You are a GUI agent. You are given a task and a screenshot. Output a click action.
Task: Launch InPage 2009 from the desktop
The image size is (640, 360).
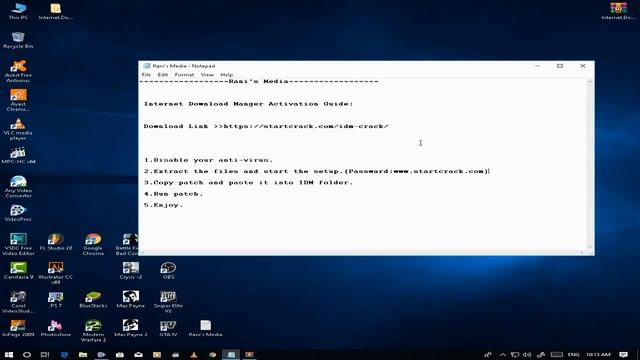pyautogui.click(x=18, y=329)
